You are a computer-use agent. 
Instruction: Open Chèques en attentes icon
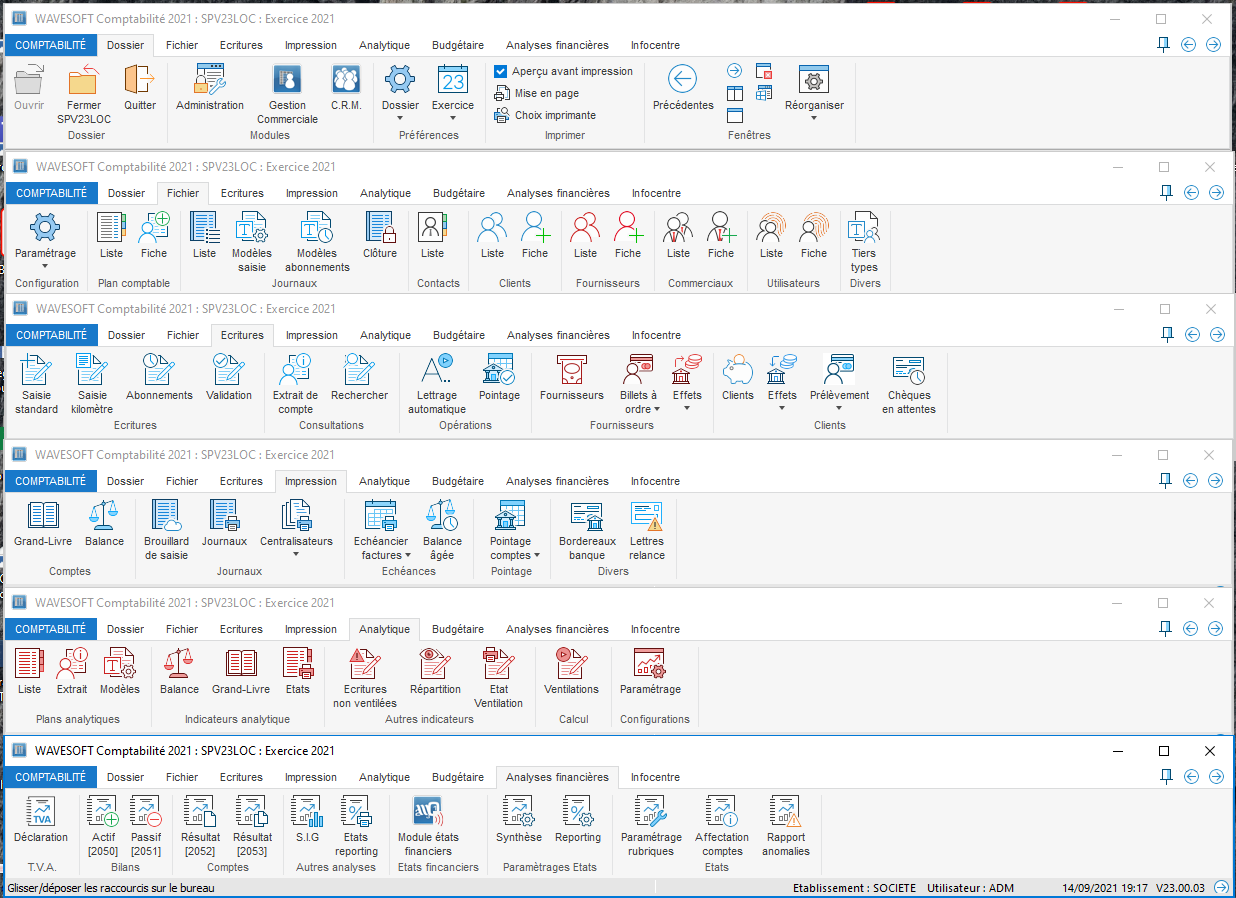(x=909, y=370)
